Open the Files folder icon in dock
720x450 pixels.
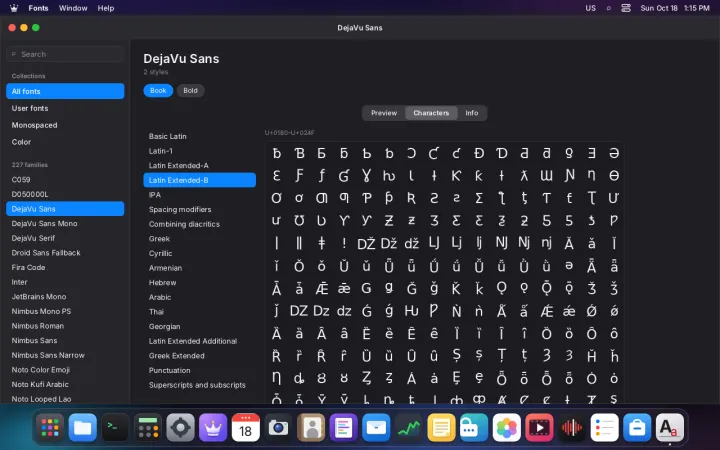pyautogui.click(x=83, y=428)
